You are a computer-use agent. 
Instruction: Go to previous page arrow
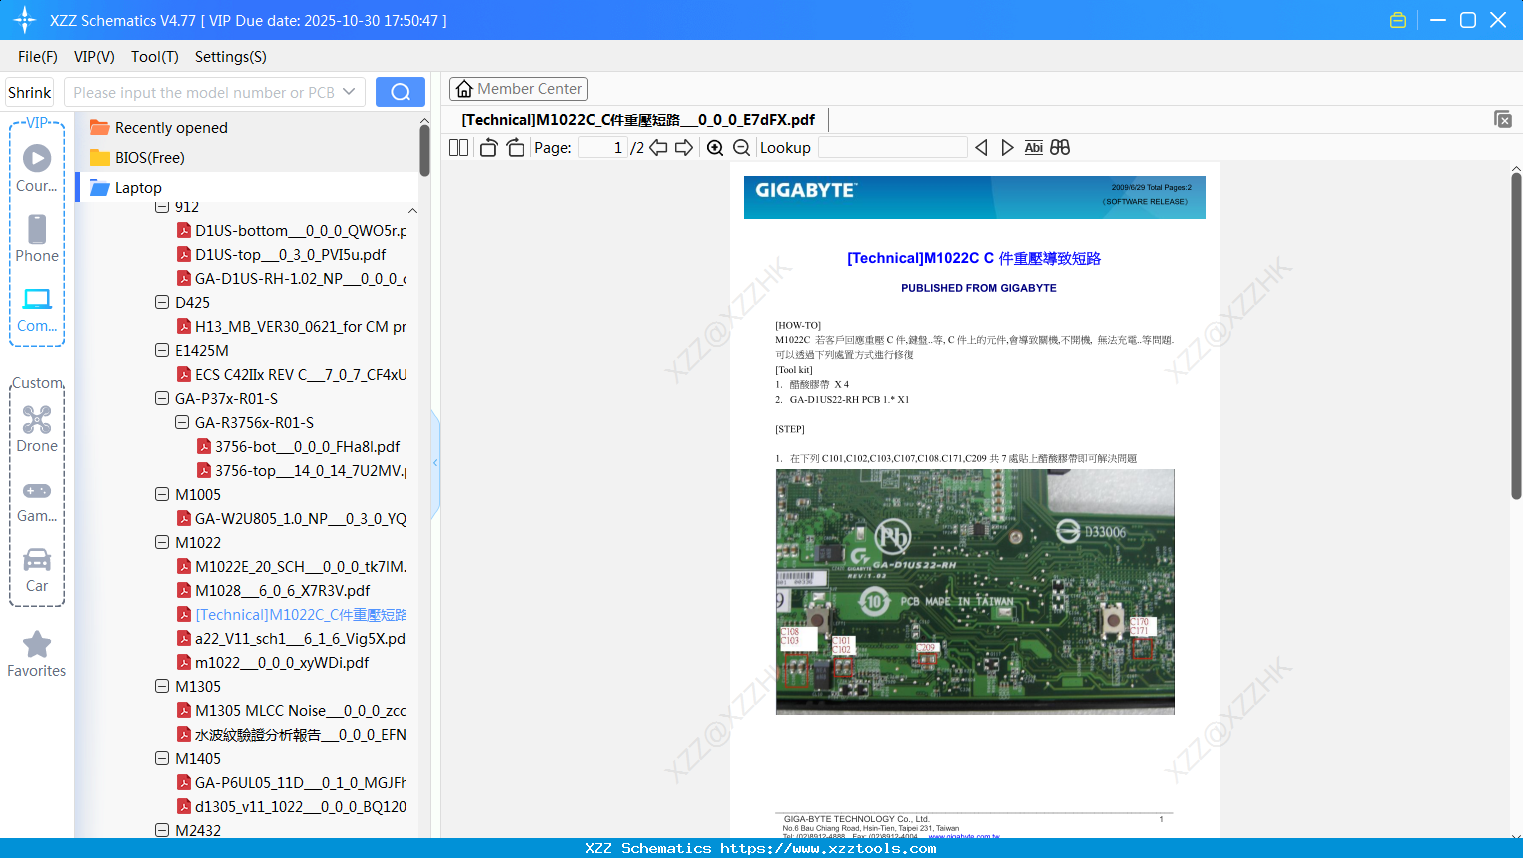pyautogui.click(x=658, y=148)
